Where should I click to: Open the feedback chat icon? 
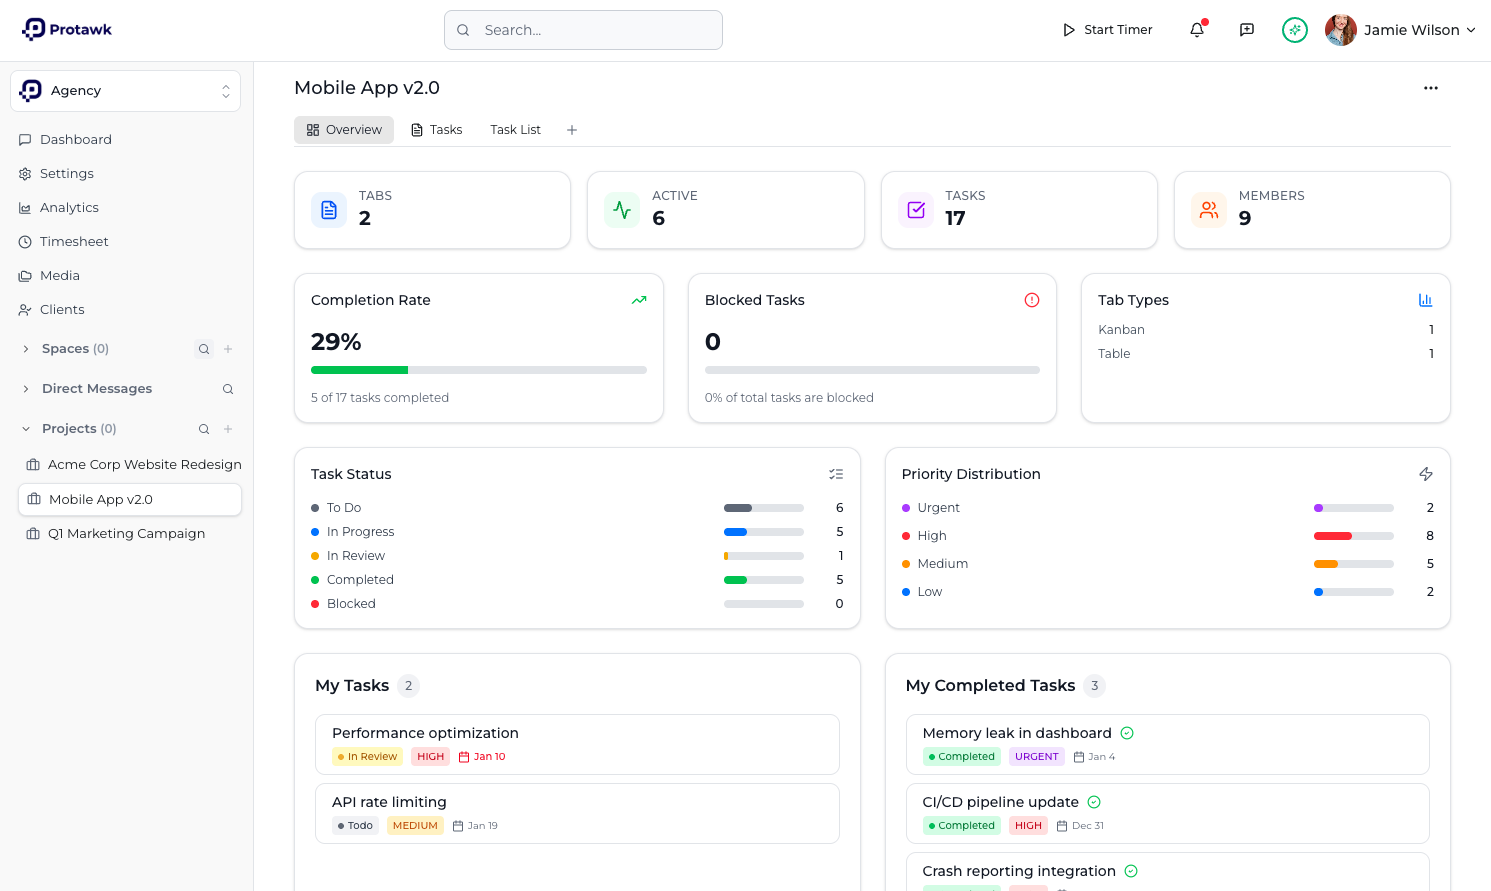[x=1246, y=30]
